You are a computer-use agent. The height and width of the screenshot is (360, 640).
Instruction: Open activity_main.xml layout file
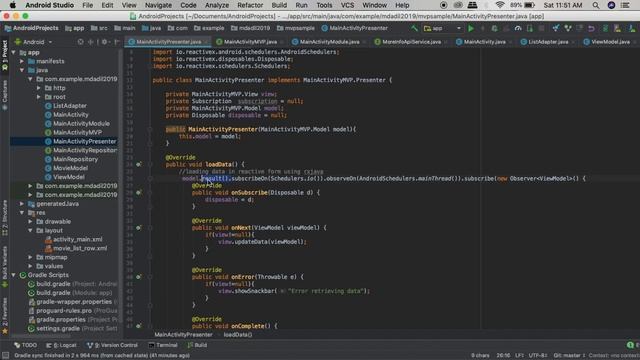pyautogui.click(x=78, y=240)
